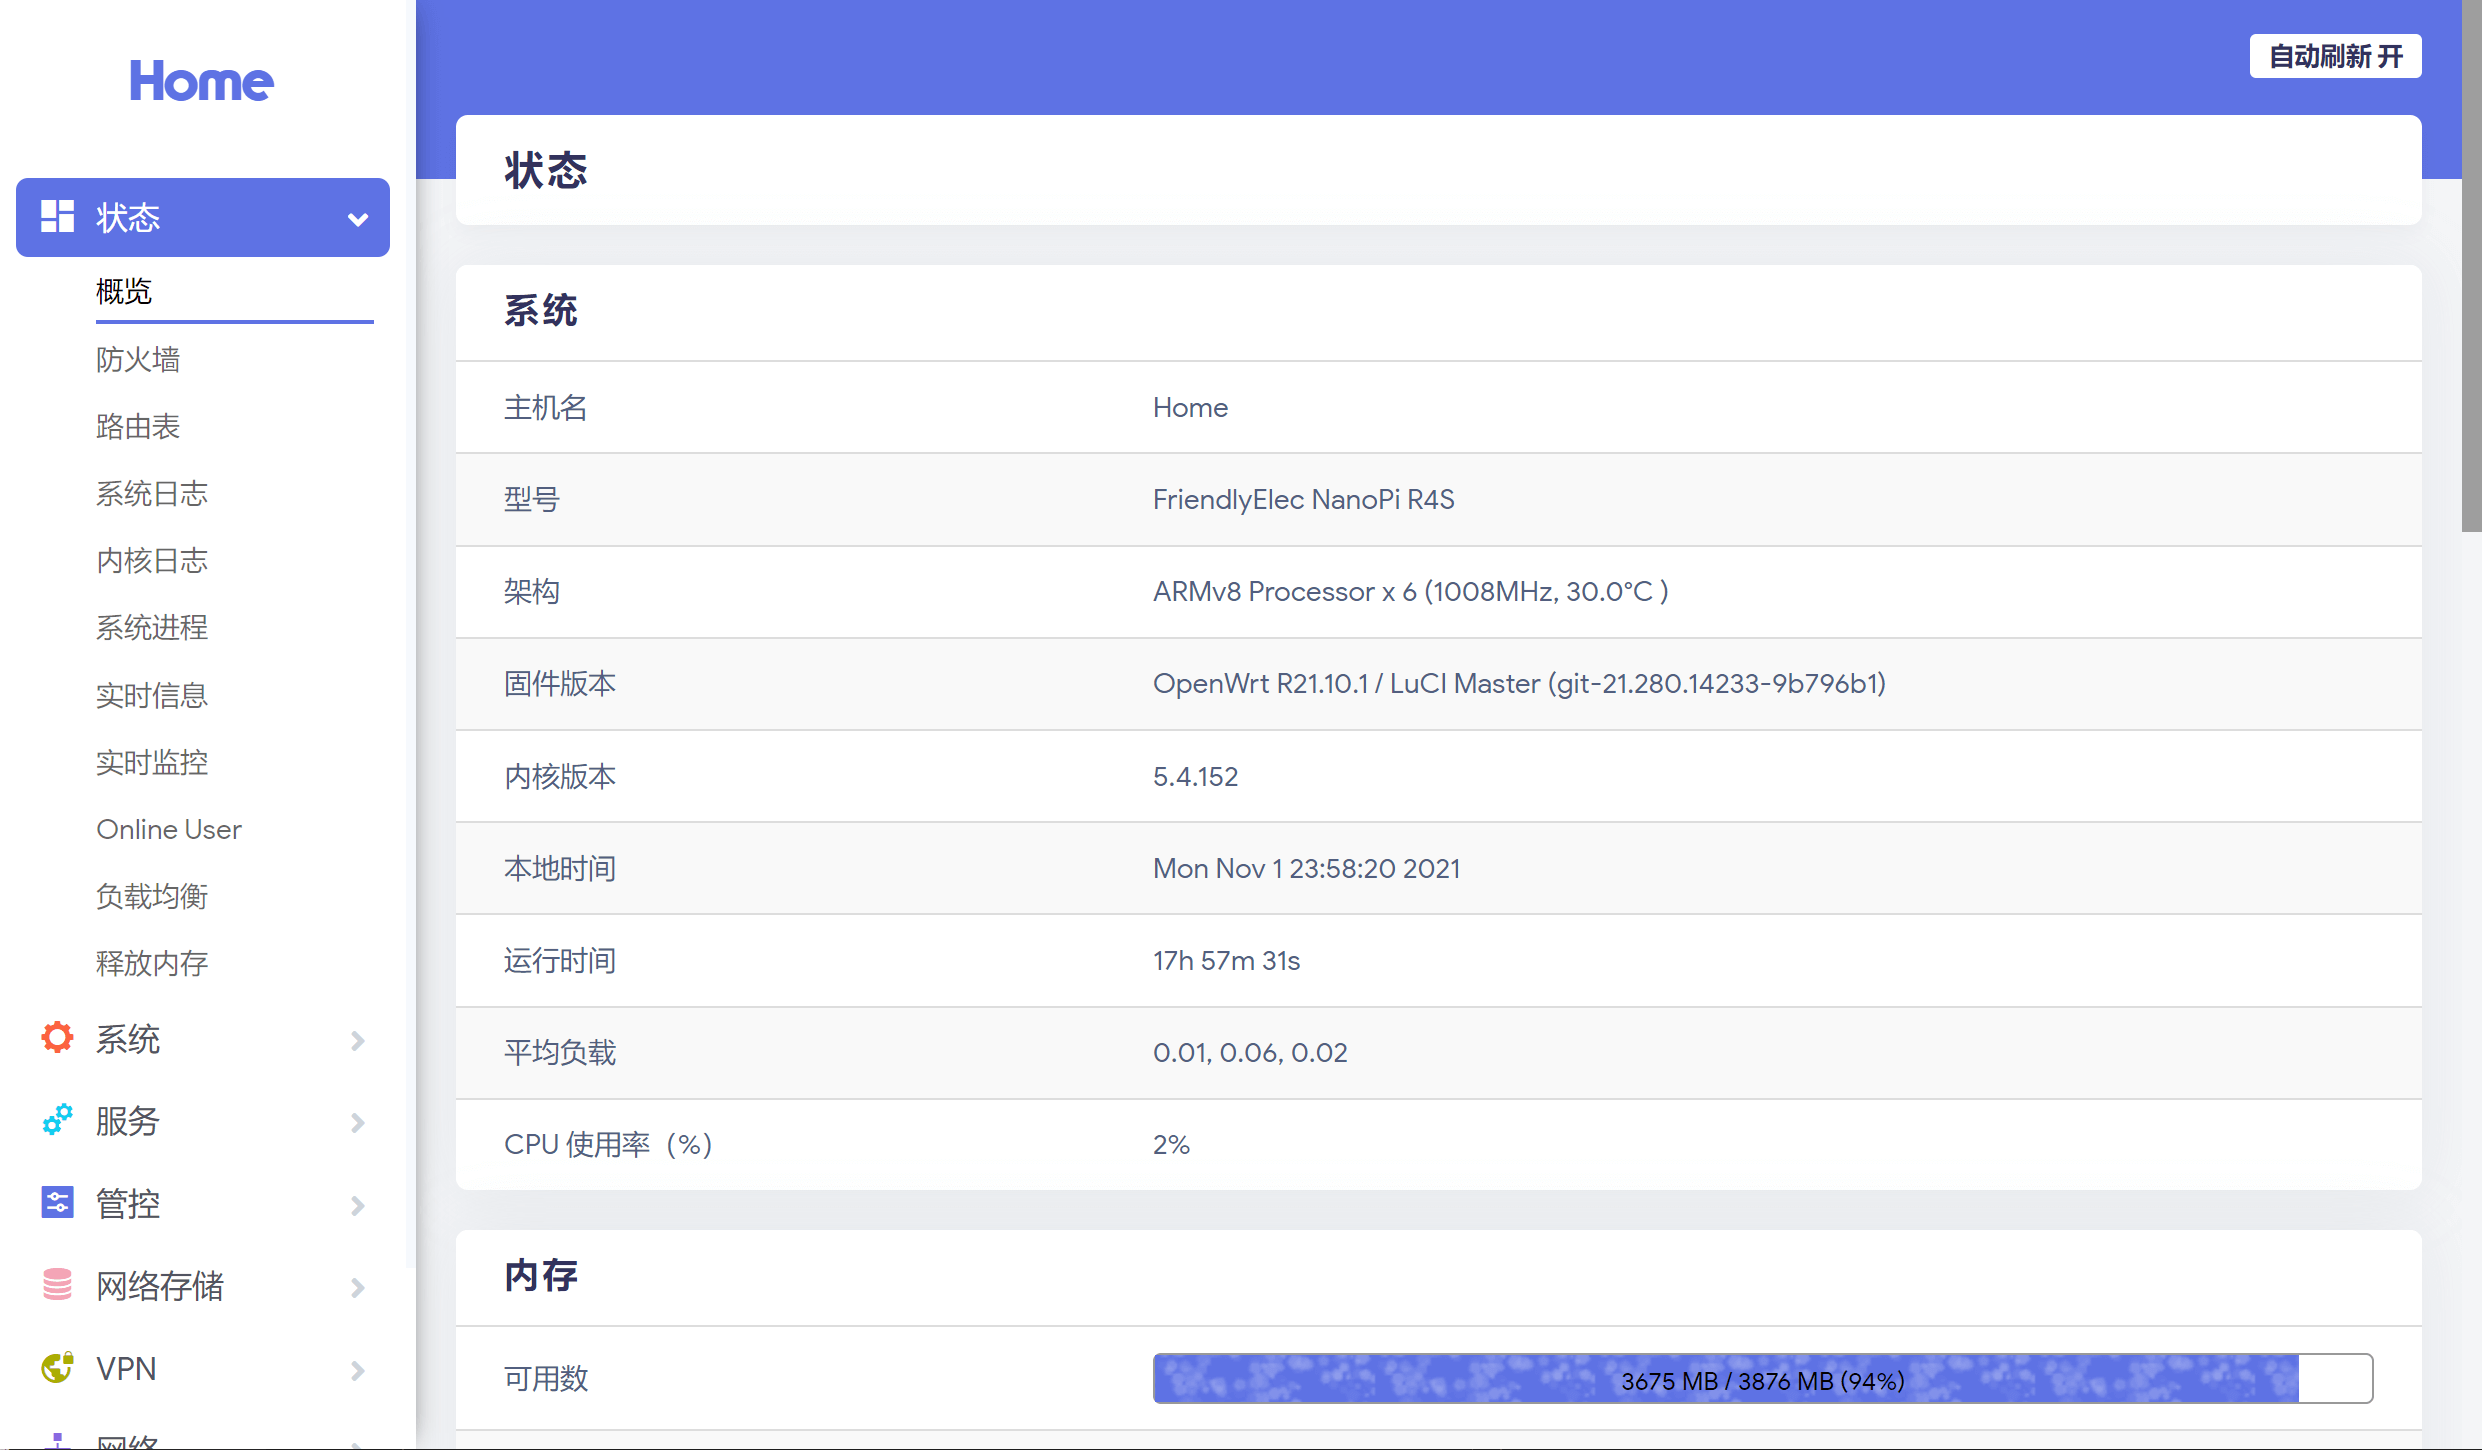
Task: Click the status grid dashboard icon
Action: click(57, 217)
